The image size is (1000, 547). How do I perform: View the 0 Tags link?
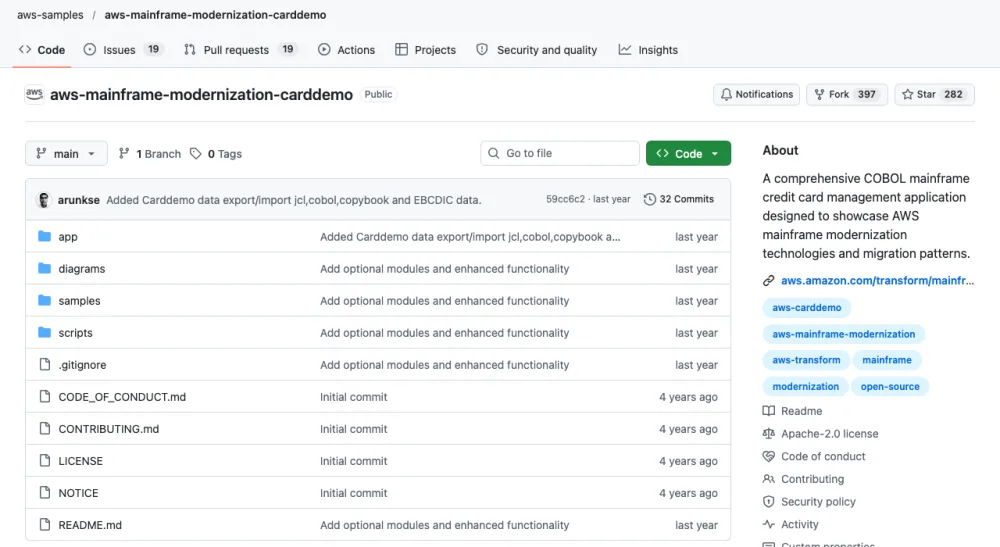pyautogui.click(x=216, y=154)
